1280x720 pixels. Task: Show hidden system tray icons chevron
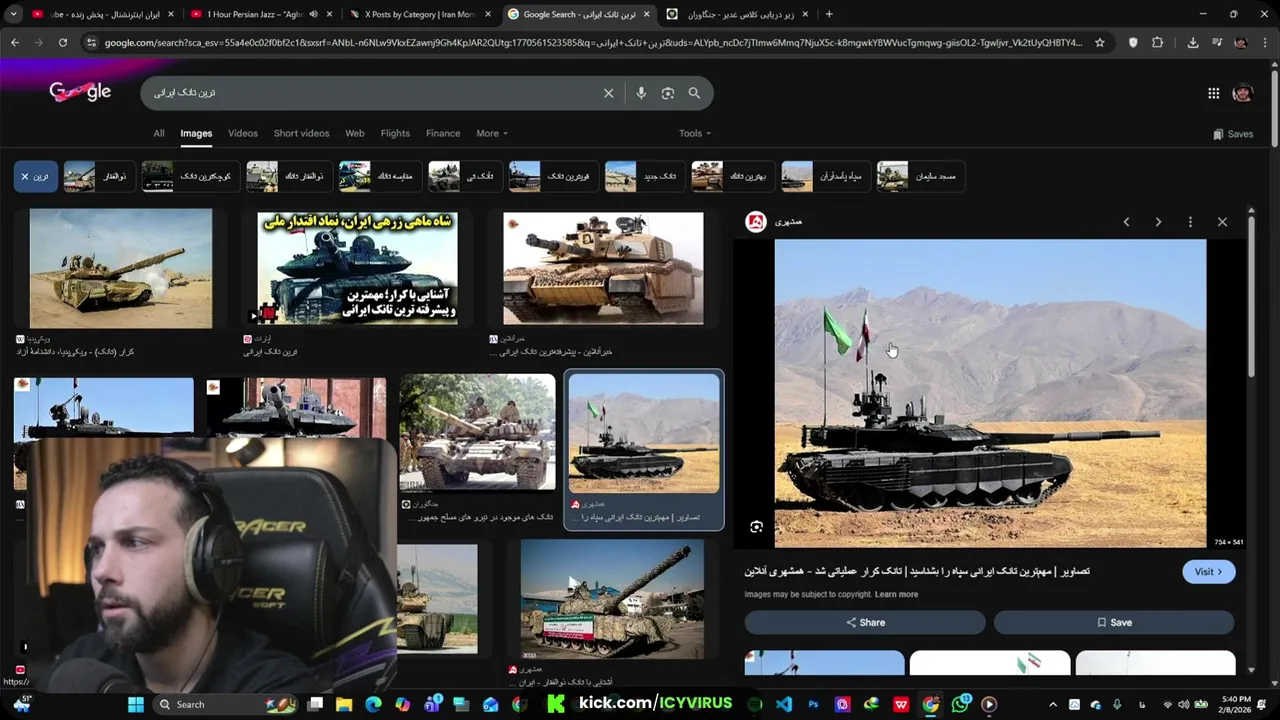[x=1053, y=704]
